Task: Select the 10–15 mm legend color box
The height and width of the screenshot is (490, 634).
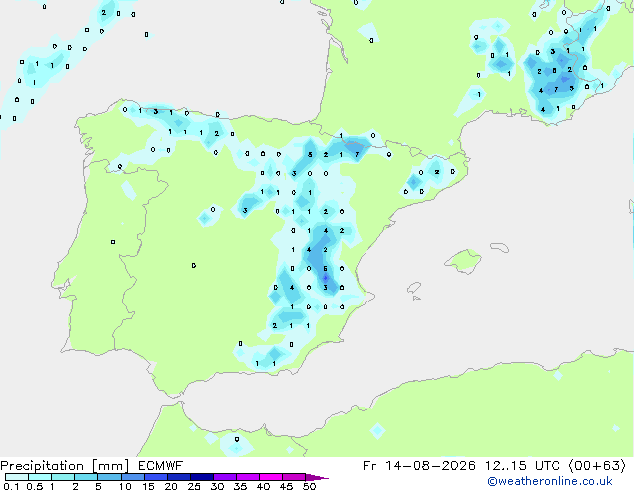Action: [133, 477]
